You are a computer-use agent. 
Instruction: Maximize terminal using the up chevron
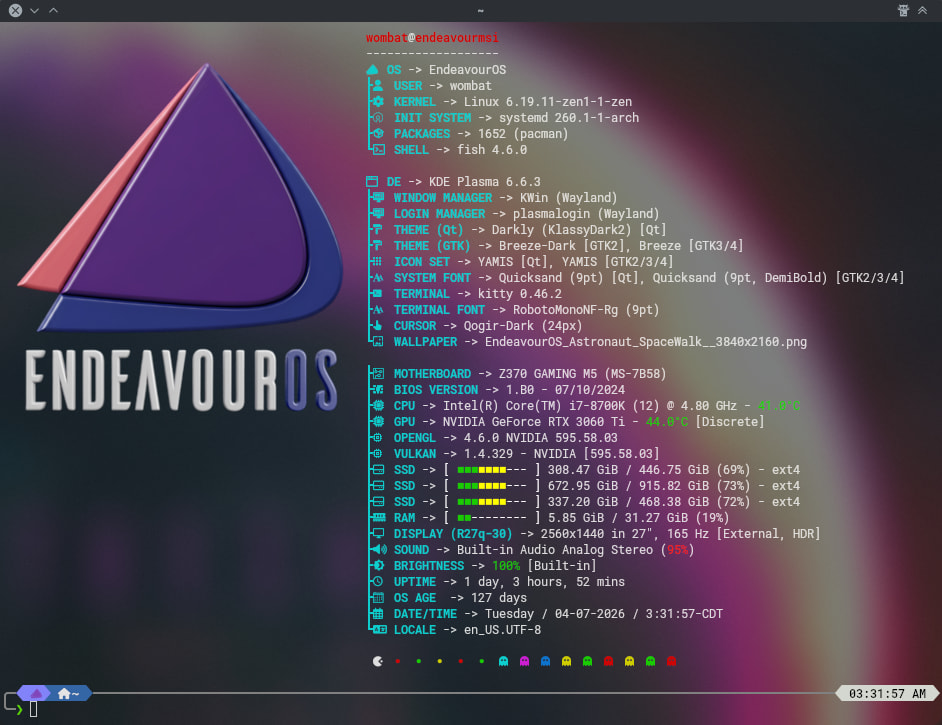pyautogui.click(x=53, y=10)
